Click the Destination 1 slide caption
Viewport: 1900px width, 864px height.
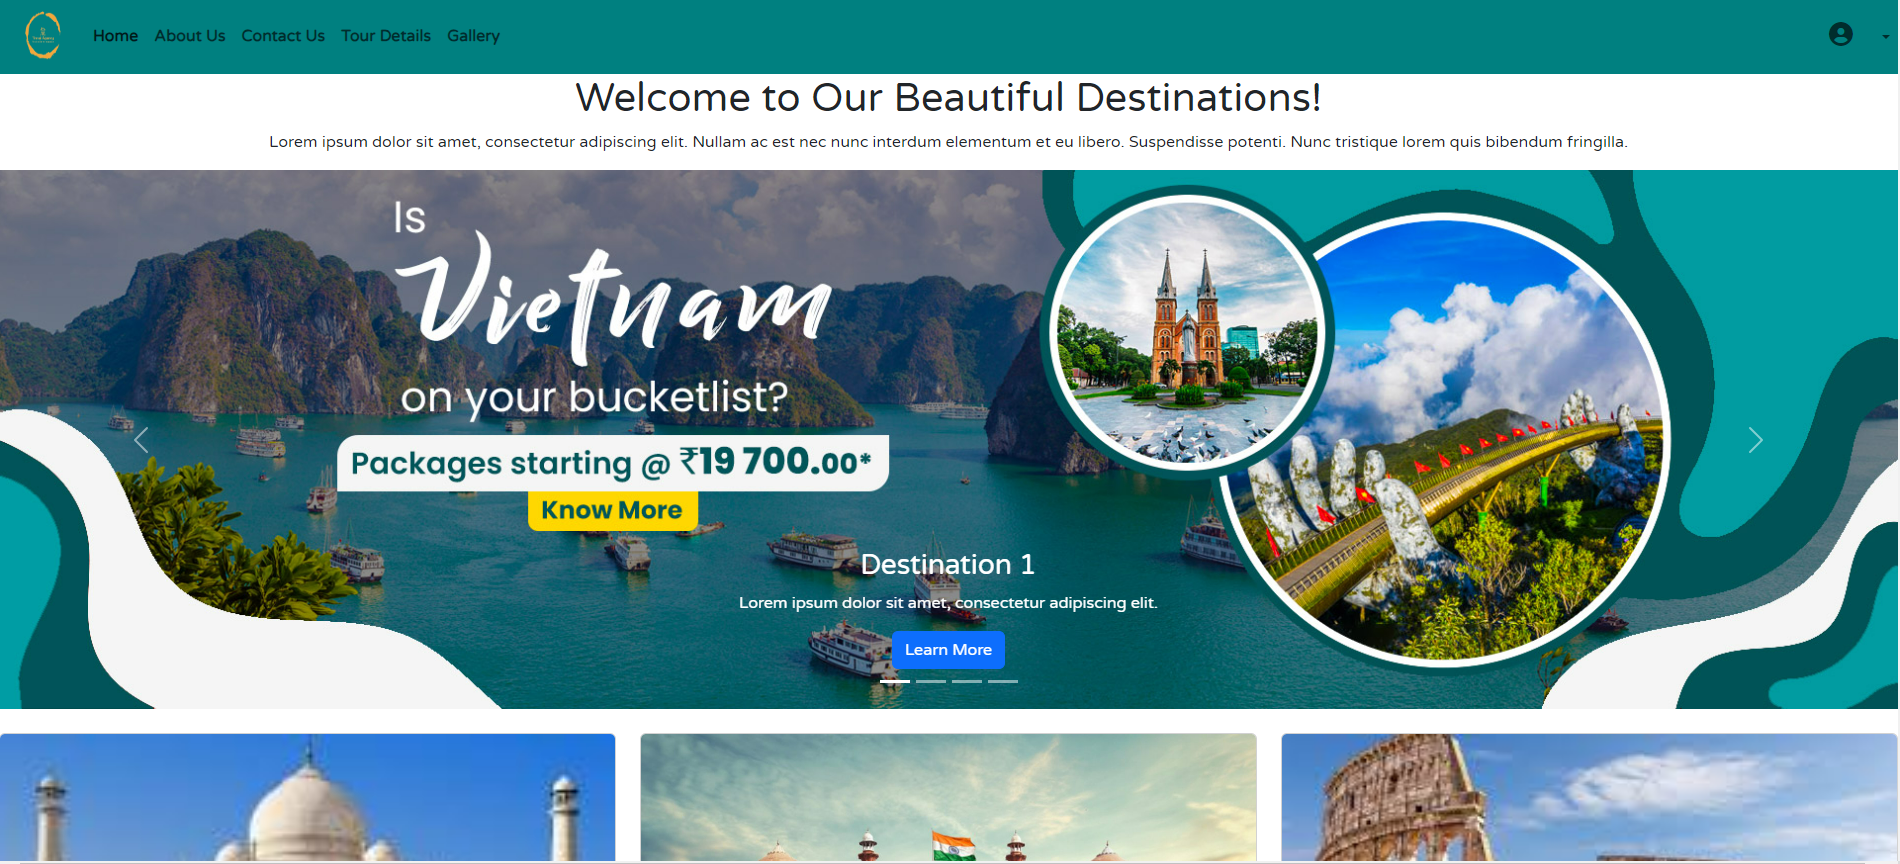[x=948, y=564]
